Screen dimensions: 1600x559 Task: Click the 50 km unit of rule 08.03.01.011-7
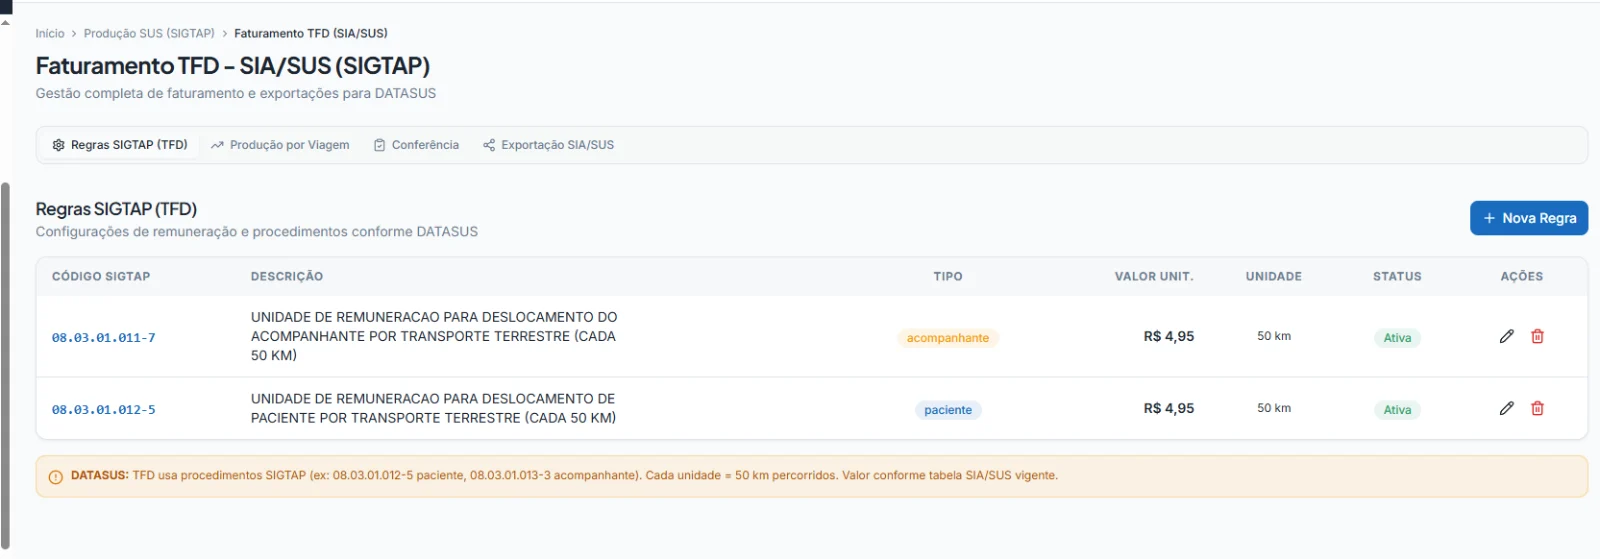1274,336
